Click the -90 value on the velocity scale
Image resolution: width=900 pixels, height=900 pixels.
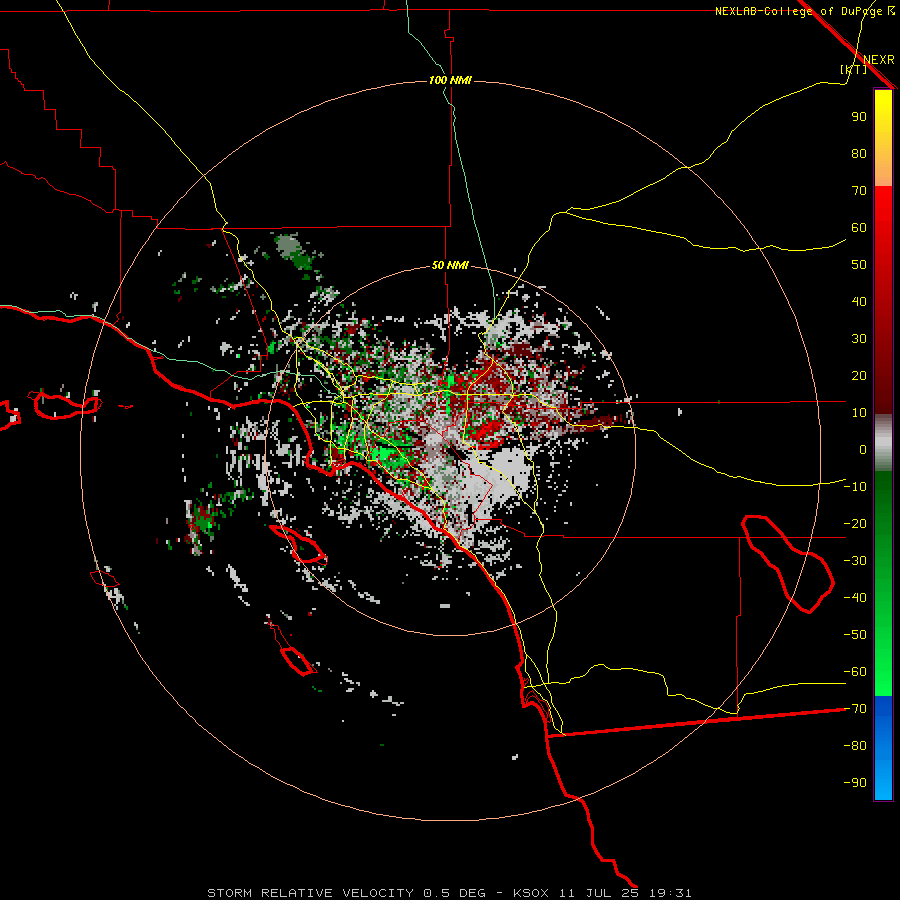pos(855,783)
